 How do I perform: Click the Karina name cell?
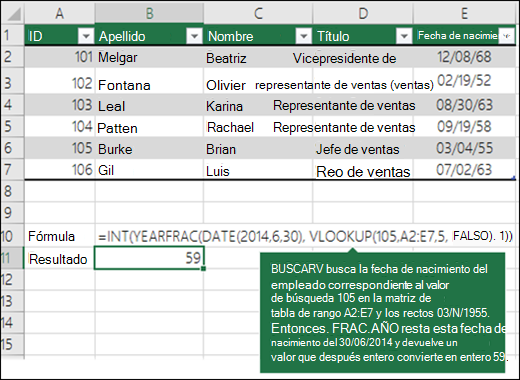click(258, 105)
